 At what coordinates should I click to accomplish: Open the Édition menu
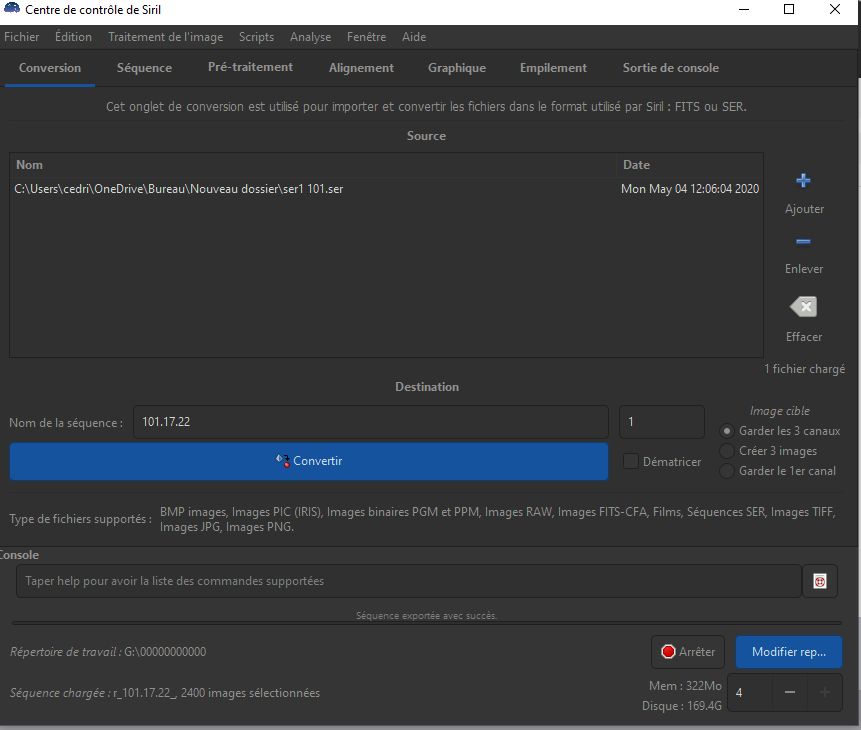point(73,37)
